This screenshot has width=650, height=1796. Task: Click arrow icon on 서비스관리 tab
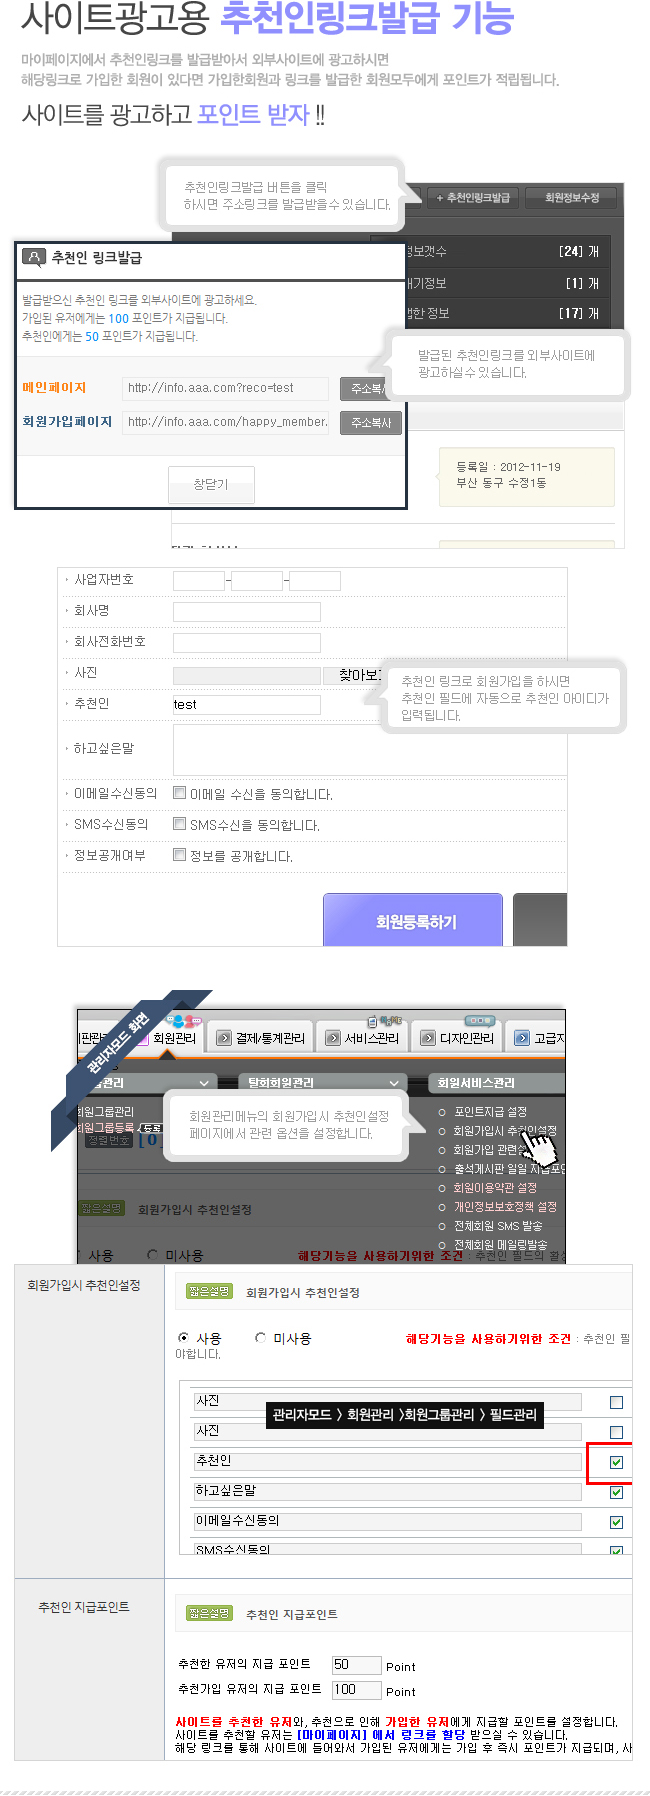(333, 1038)
